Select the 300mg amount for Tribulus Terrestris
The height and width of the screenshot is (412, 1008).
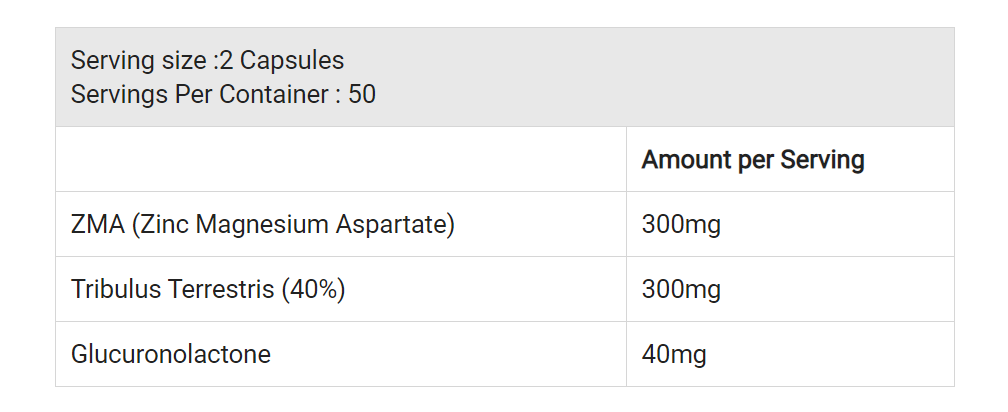681,290
